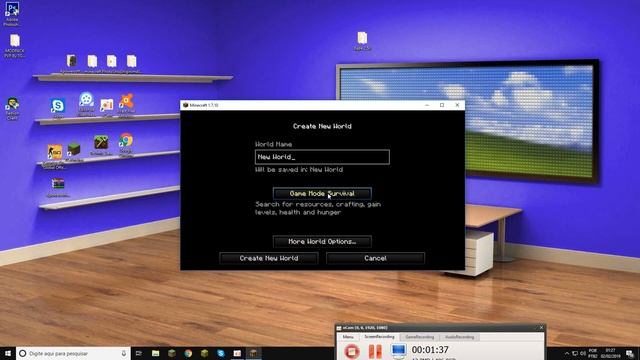This screenshot has height=360, width=640.
Task: Toggle the Game Mode Survival button
Action: (322, 193)
